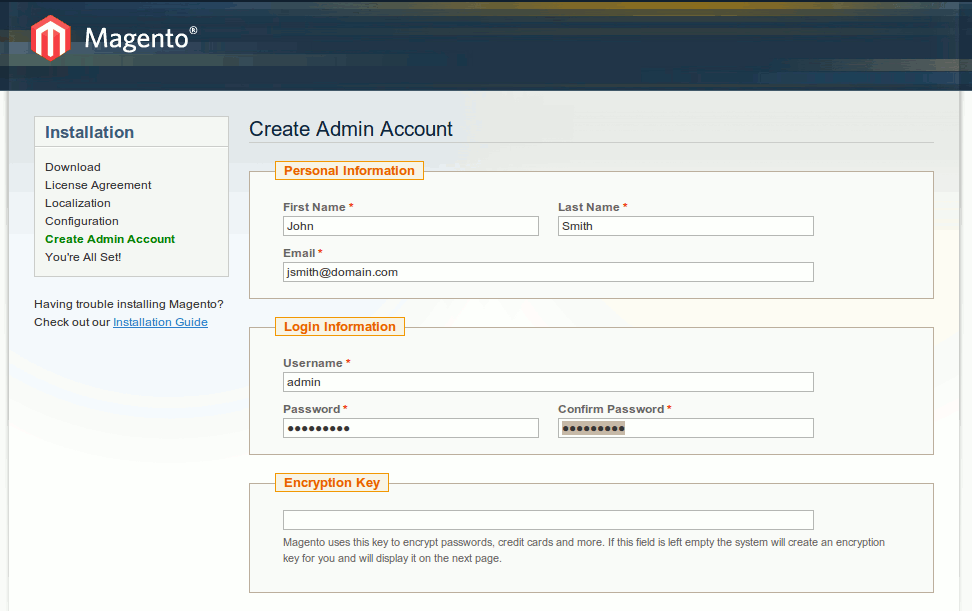Click the Encryption Key section legend

[332, 483]
